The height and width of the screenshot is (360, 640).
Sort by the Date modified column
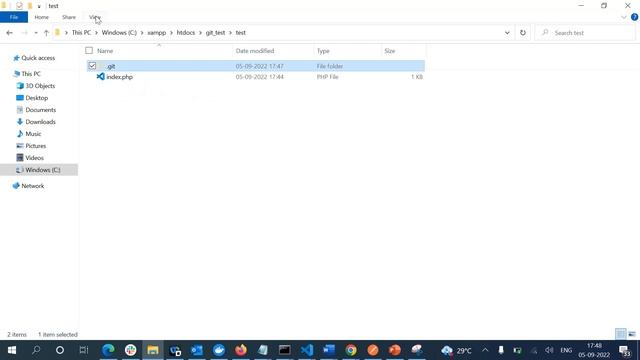click(255, 51)
